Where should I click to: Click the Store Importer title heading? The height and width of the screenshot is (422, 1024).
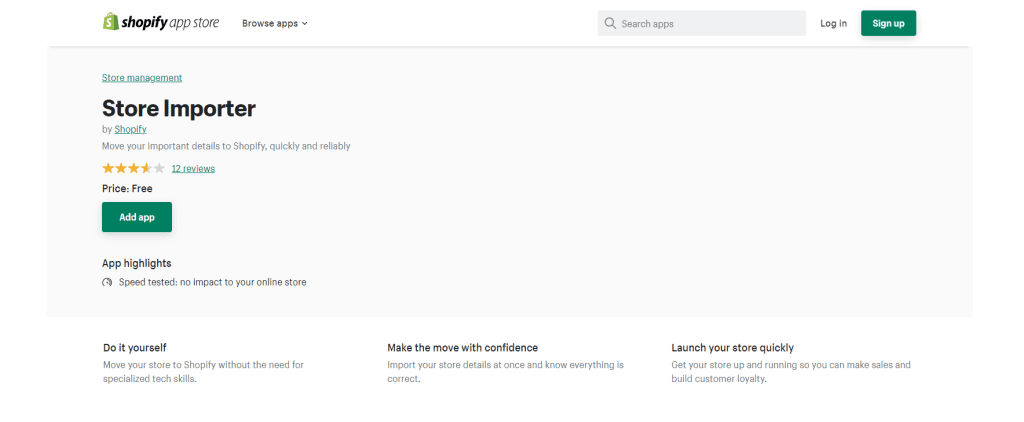click(179, 108)
